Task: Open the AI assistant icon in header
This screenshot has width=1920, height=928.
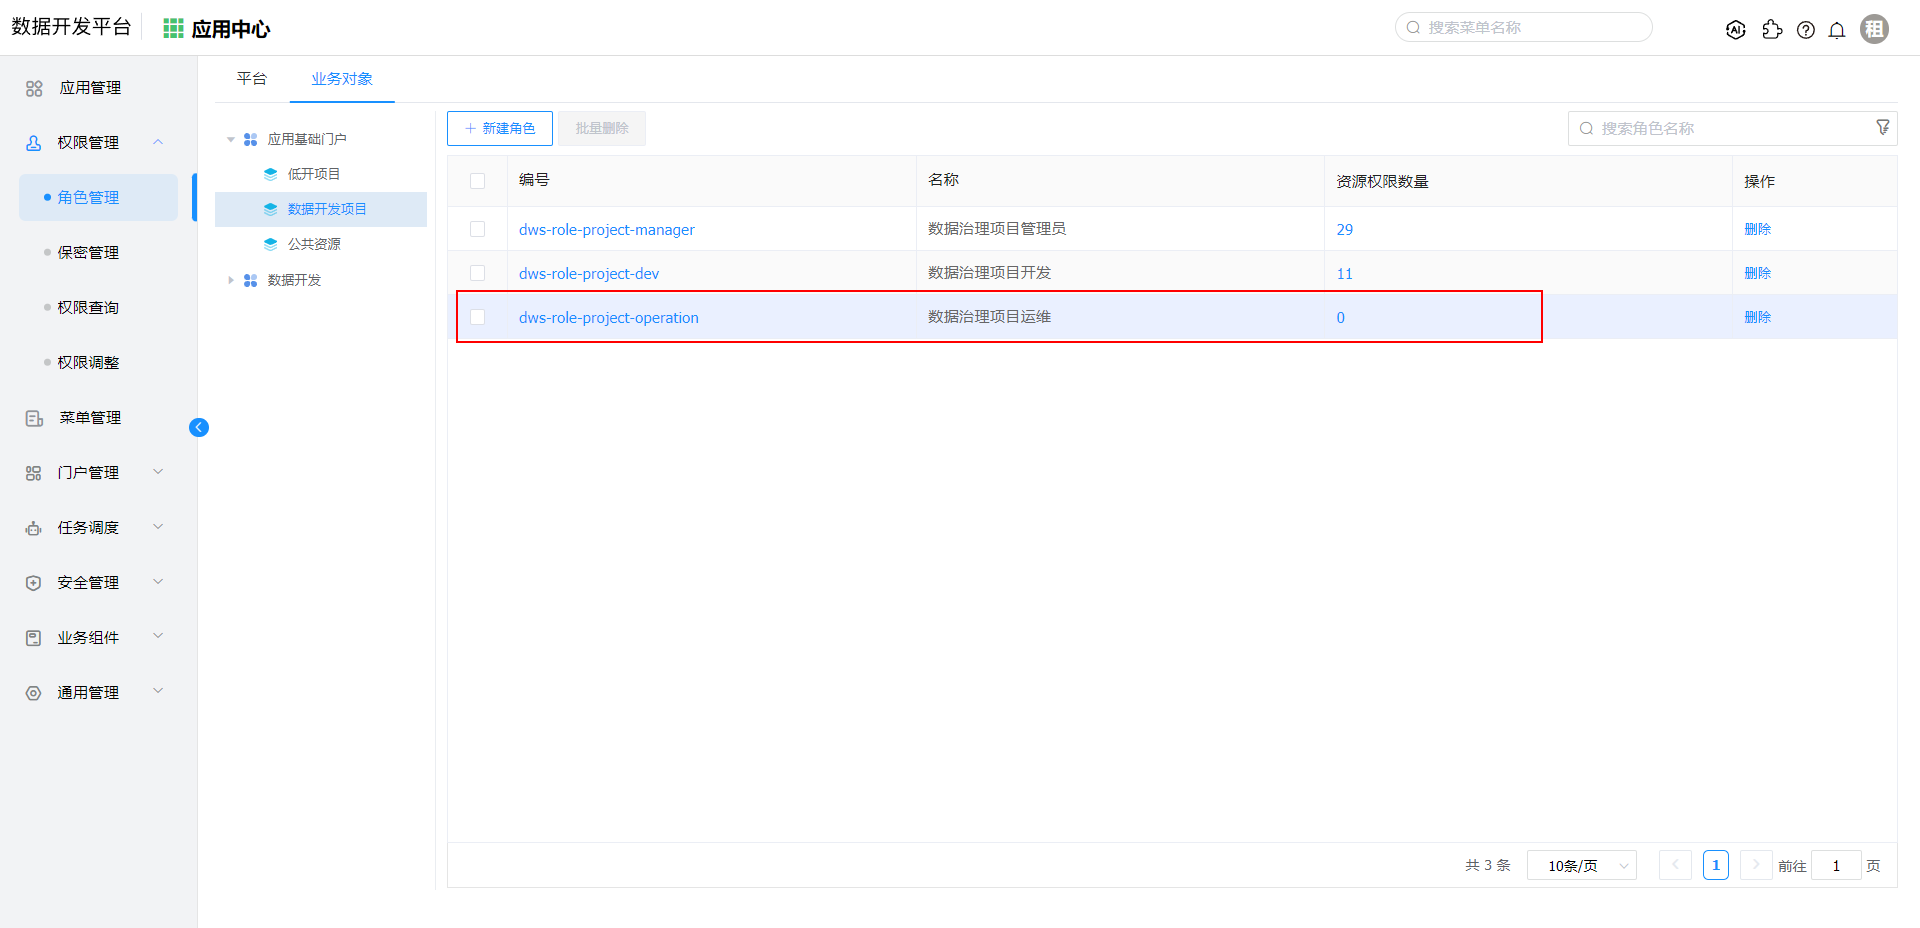Action: [1736, 30]
